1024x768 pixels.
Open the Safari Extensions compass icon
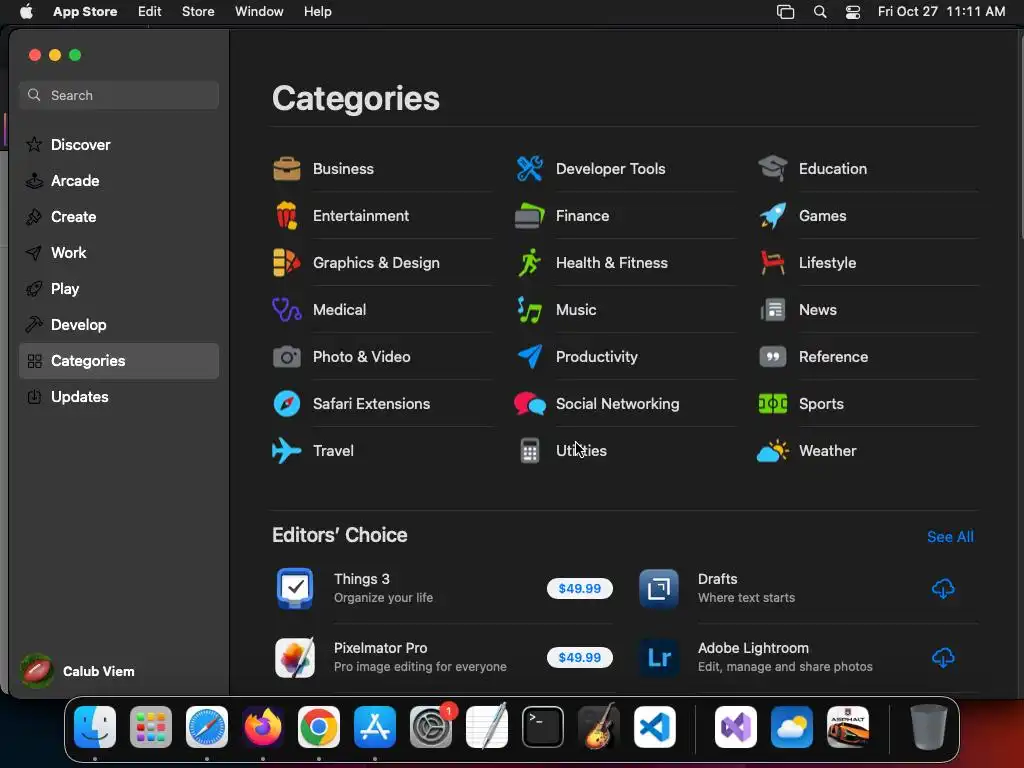coord(287,404)
